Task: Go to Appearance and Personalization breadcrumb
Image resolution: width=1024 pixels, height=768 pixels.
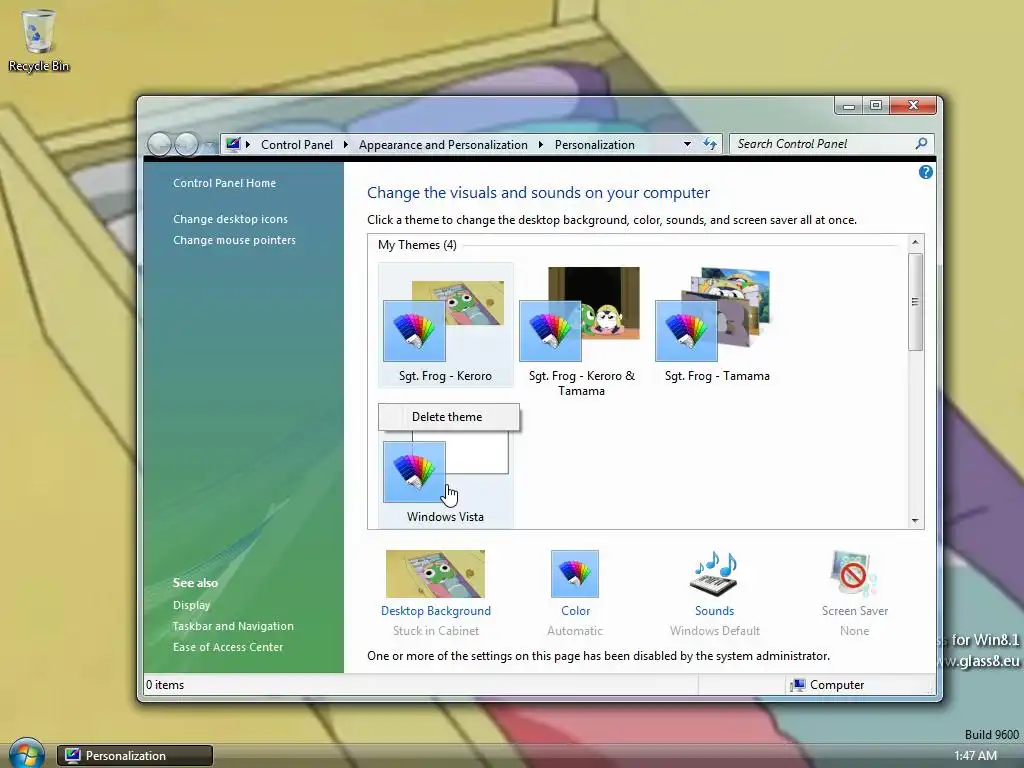Action: 443,144
